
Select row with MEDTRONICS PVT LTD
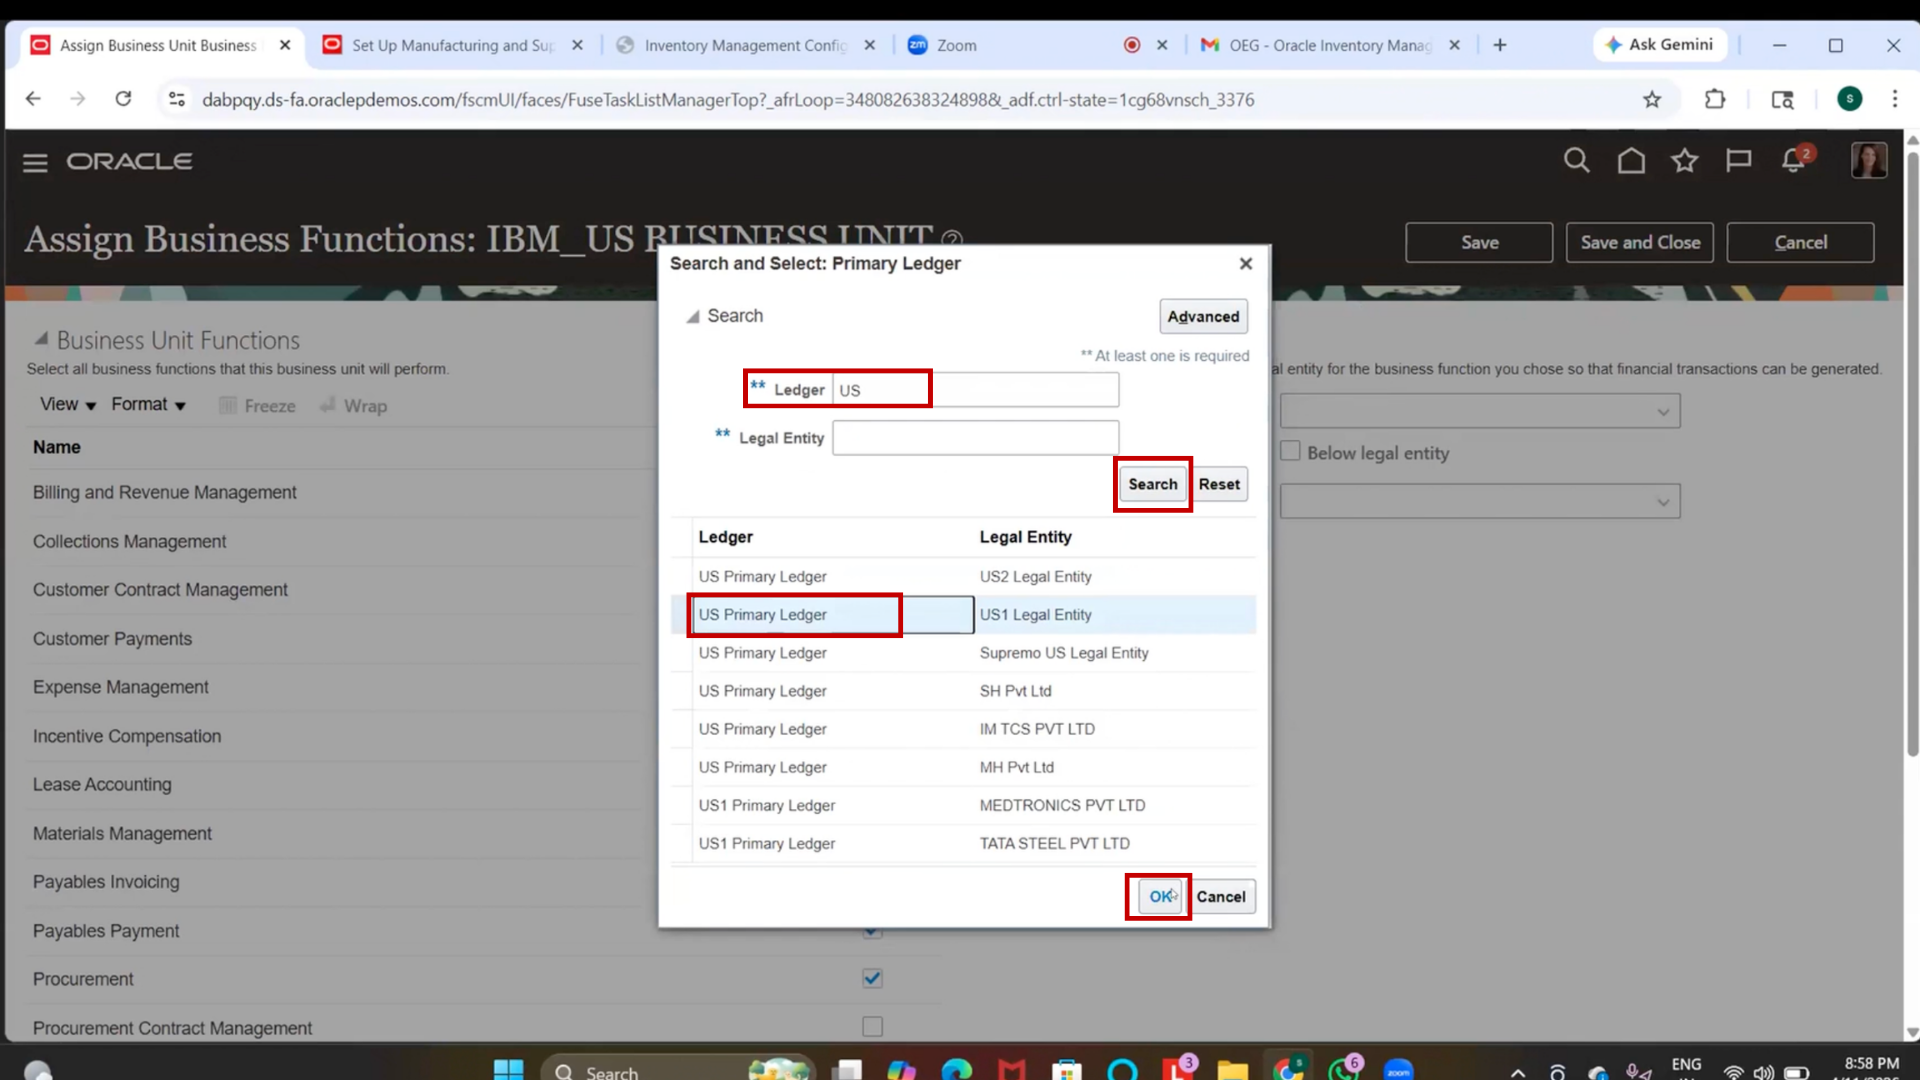(965, 805)
